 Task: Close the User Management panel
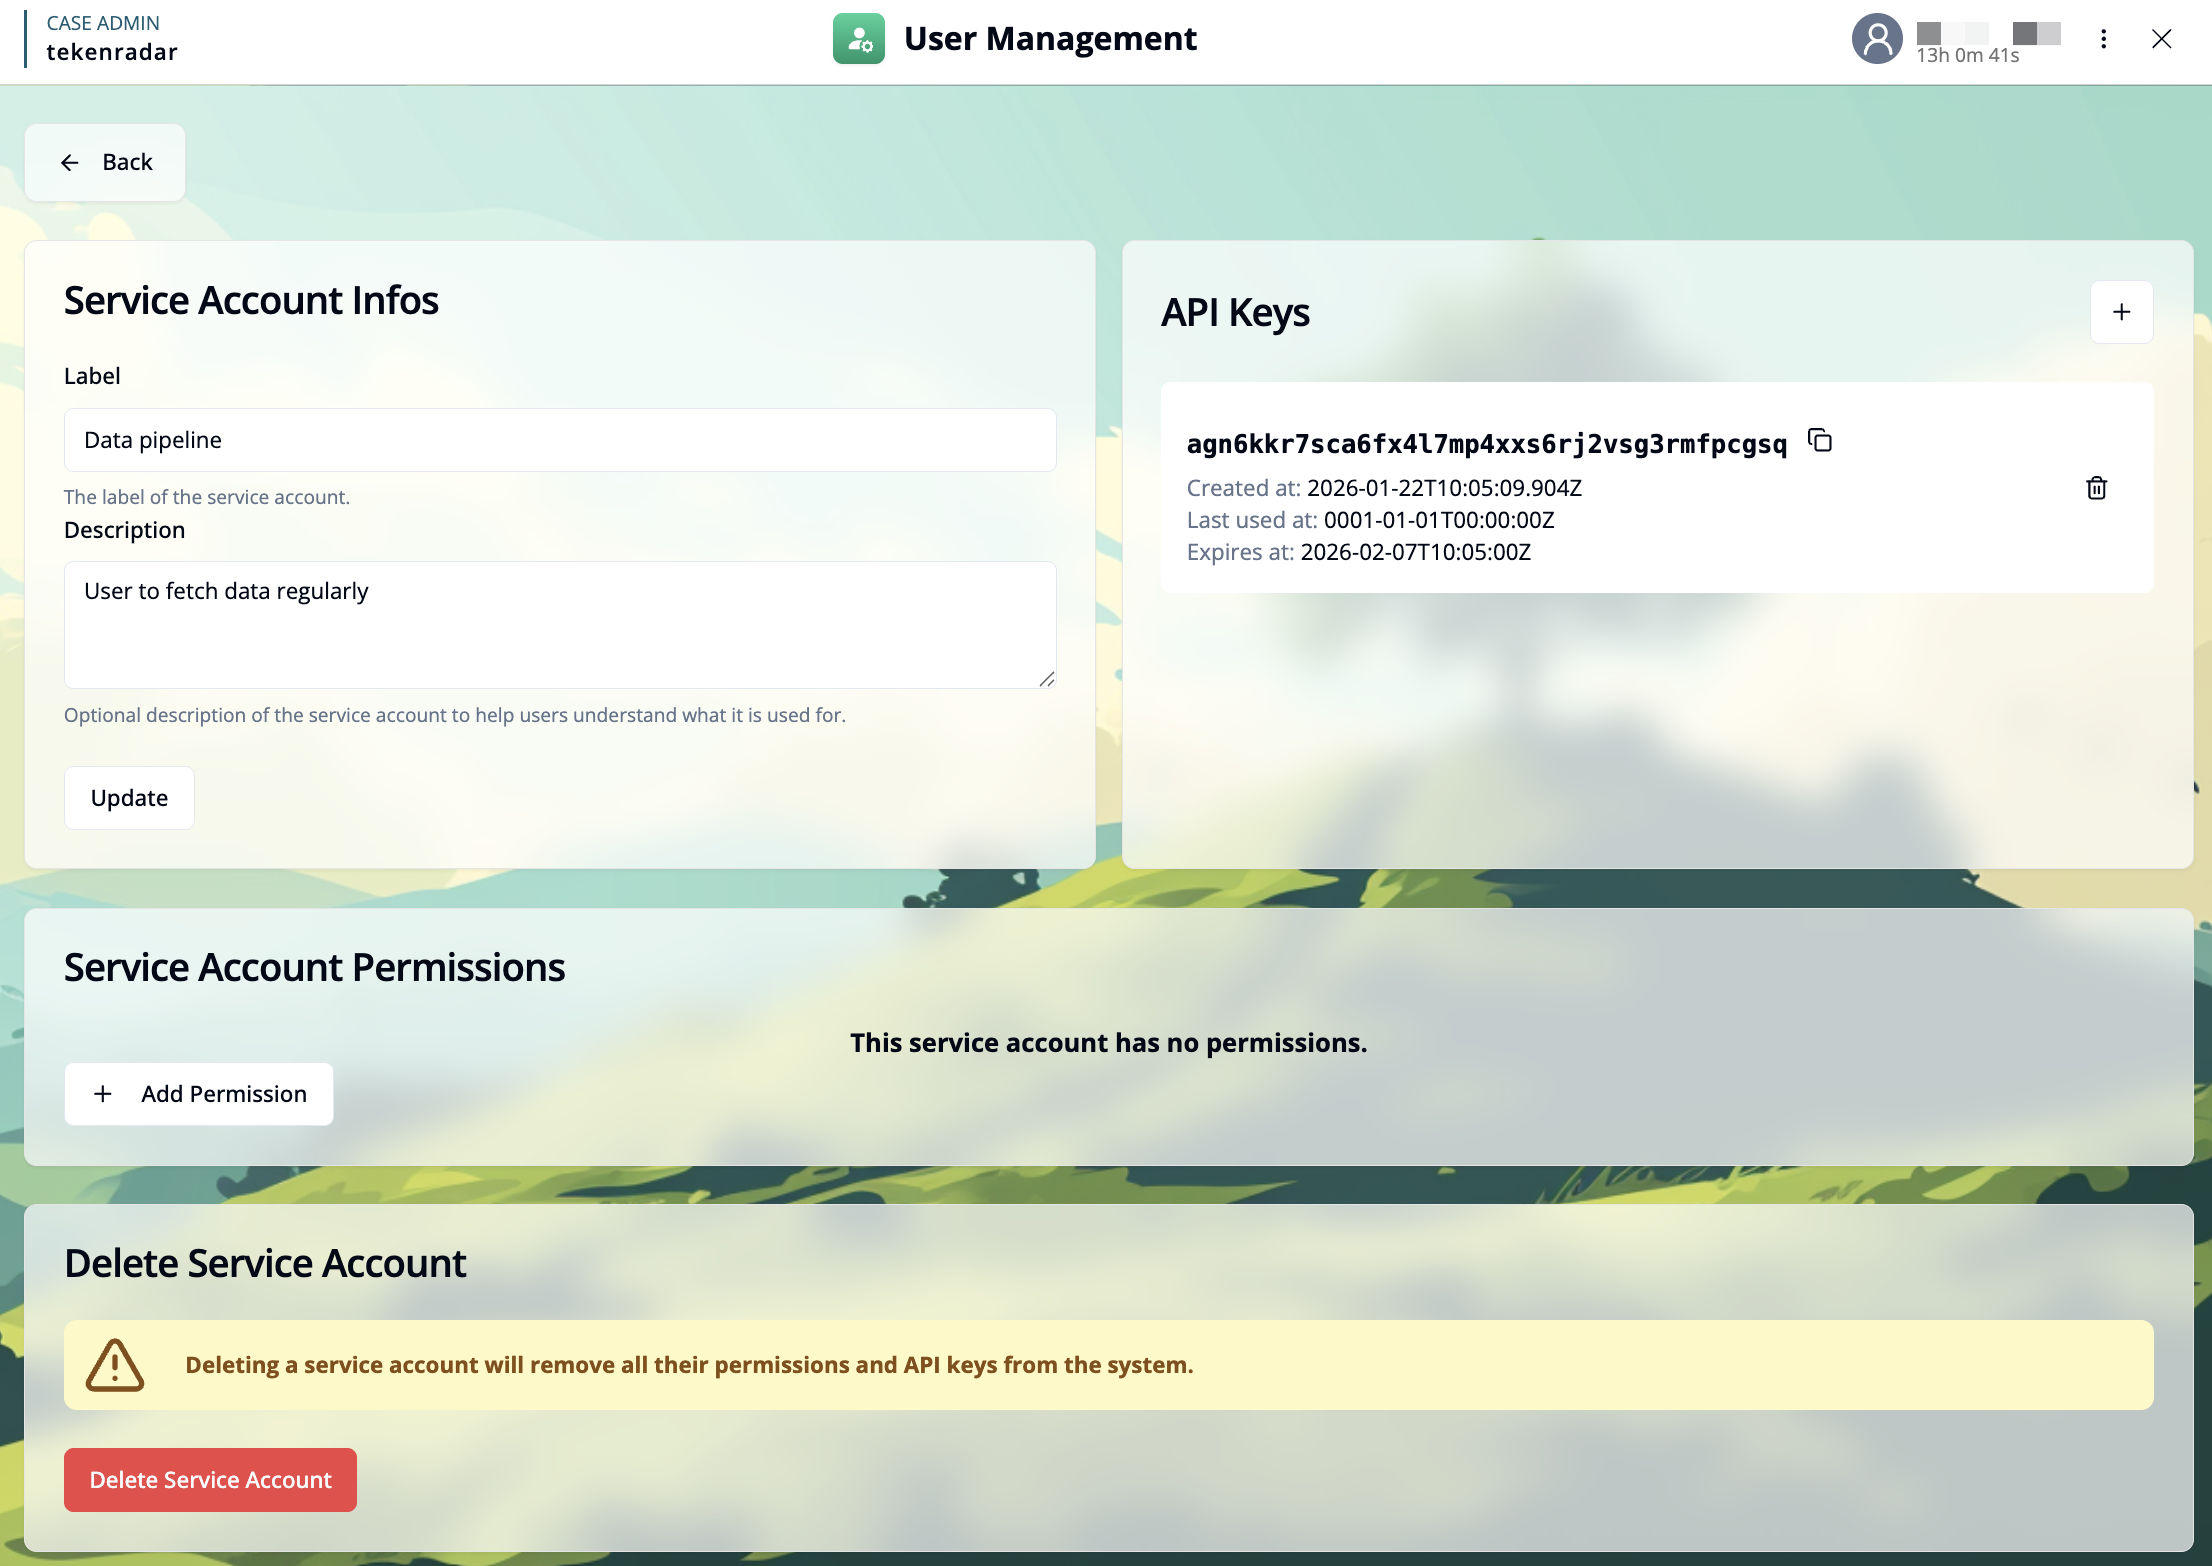[x=2161, y=39]
